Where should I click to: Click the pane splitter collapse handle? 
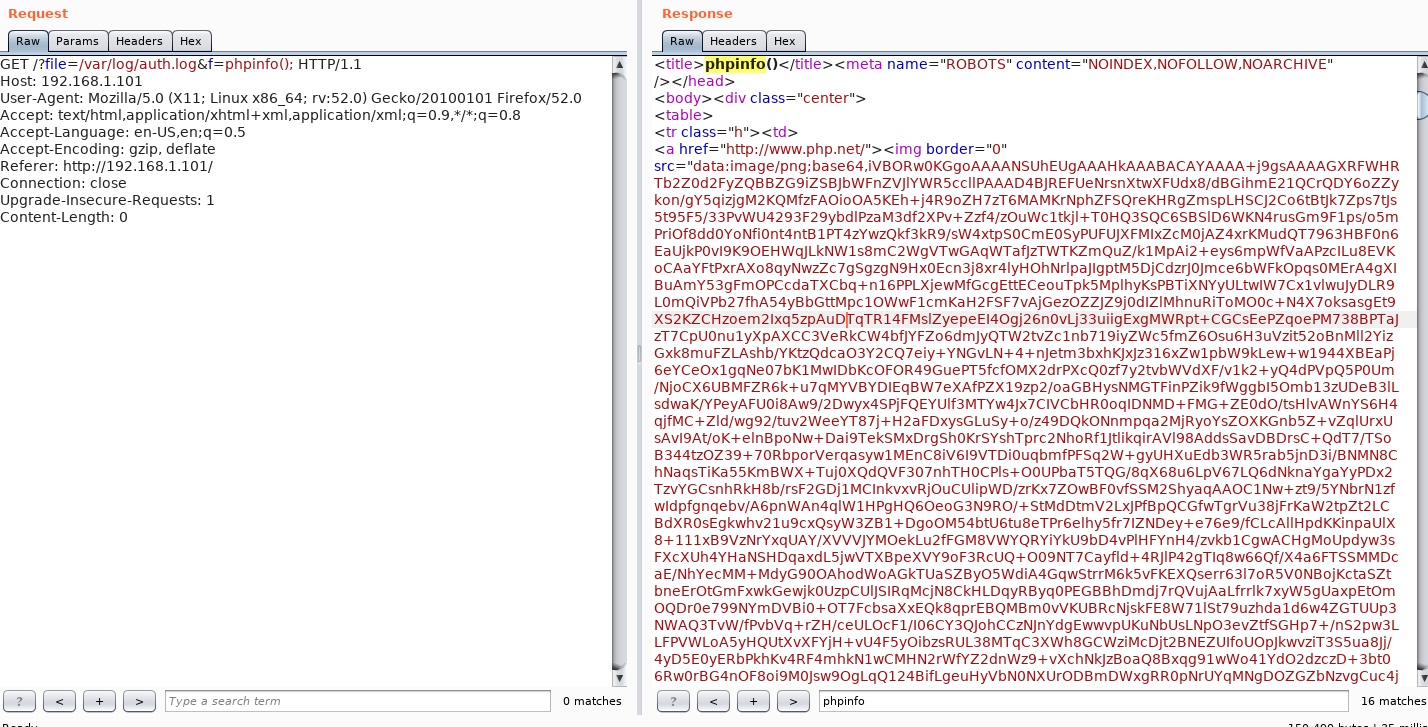point(641,353)
